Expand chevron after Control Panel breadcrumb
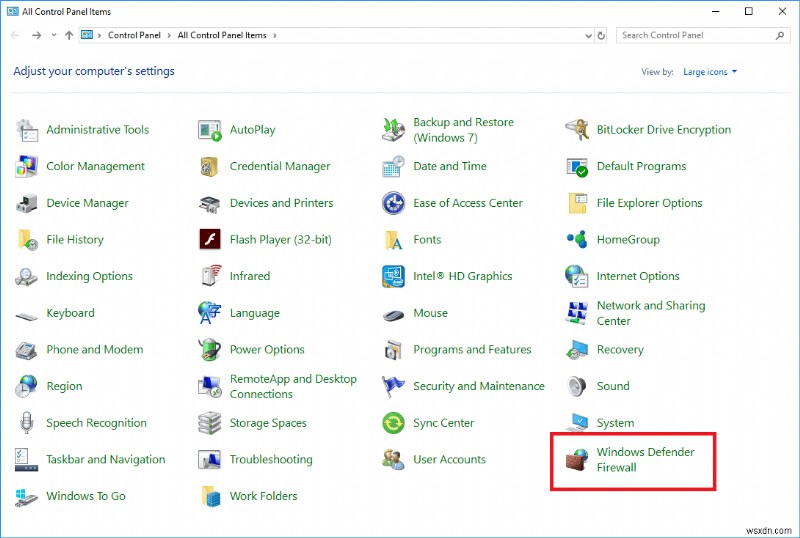 pos(169,35)
